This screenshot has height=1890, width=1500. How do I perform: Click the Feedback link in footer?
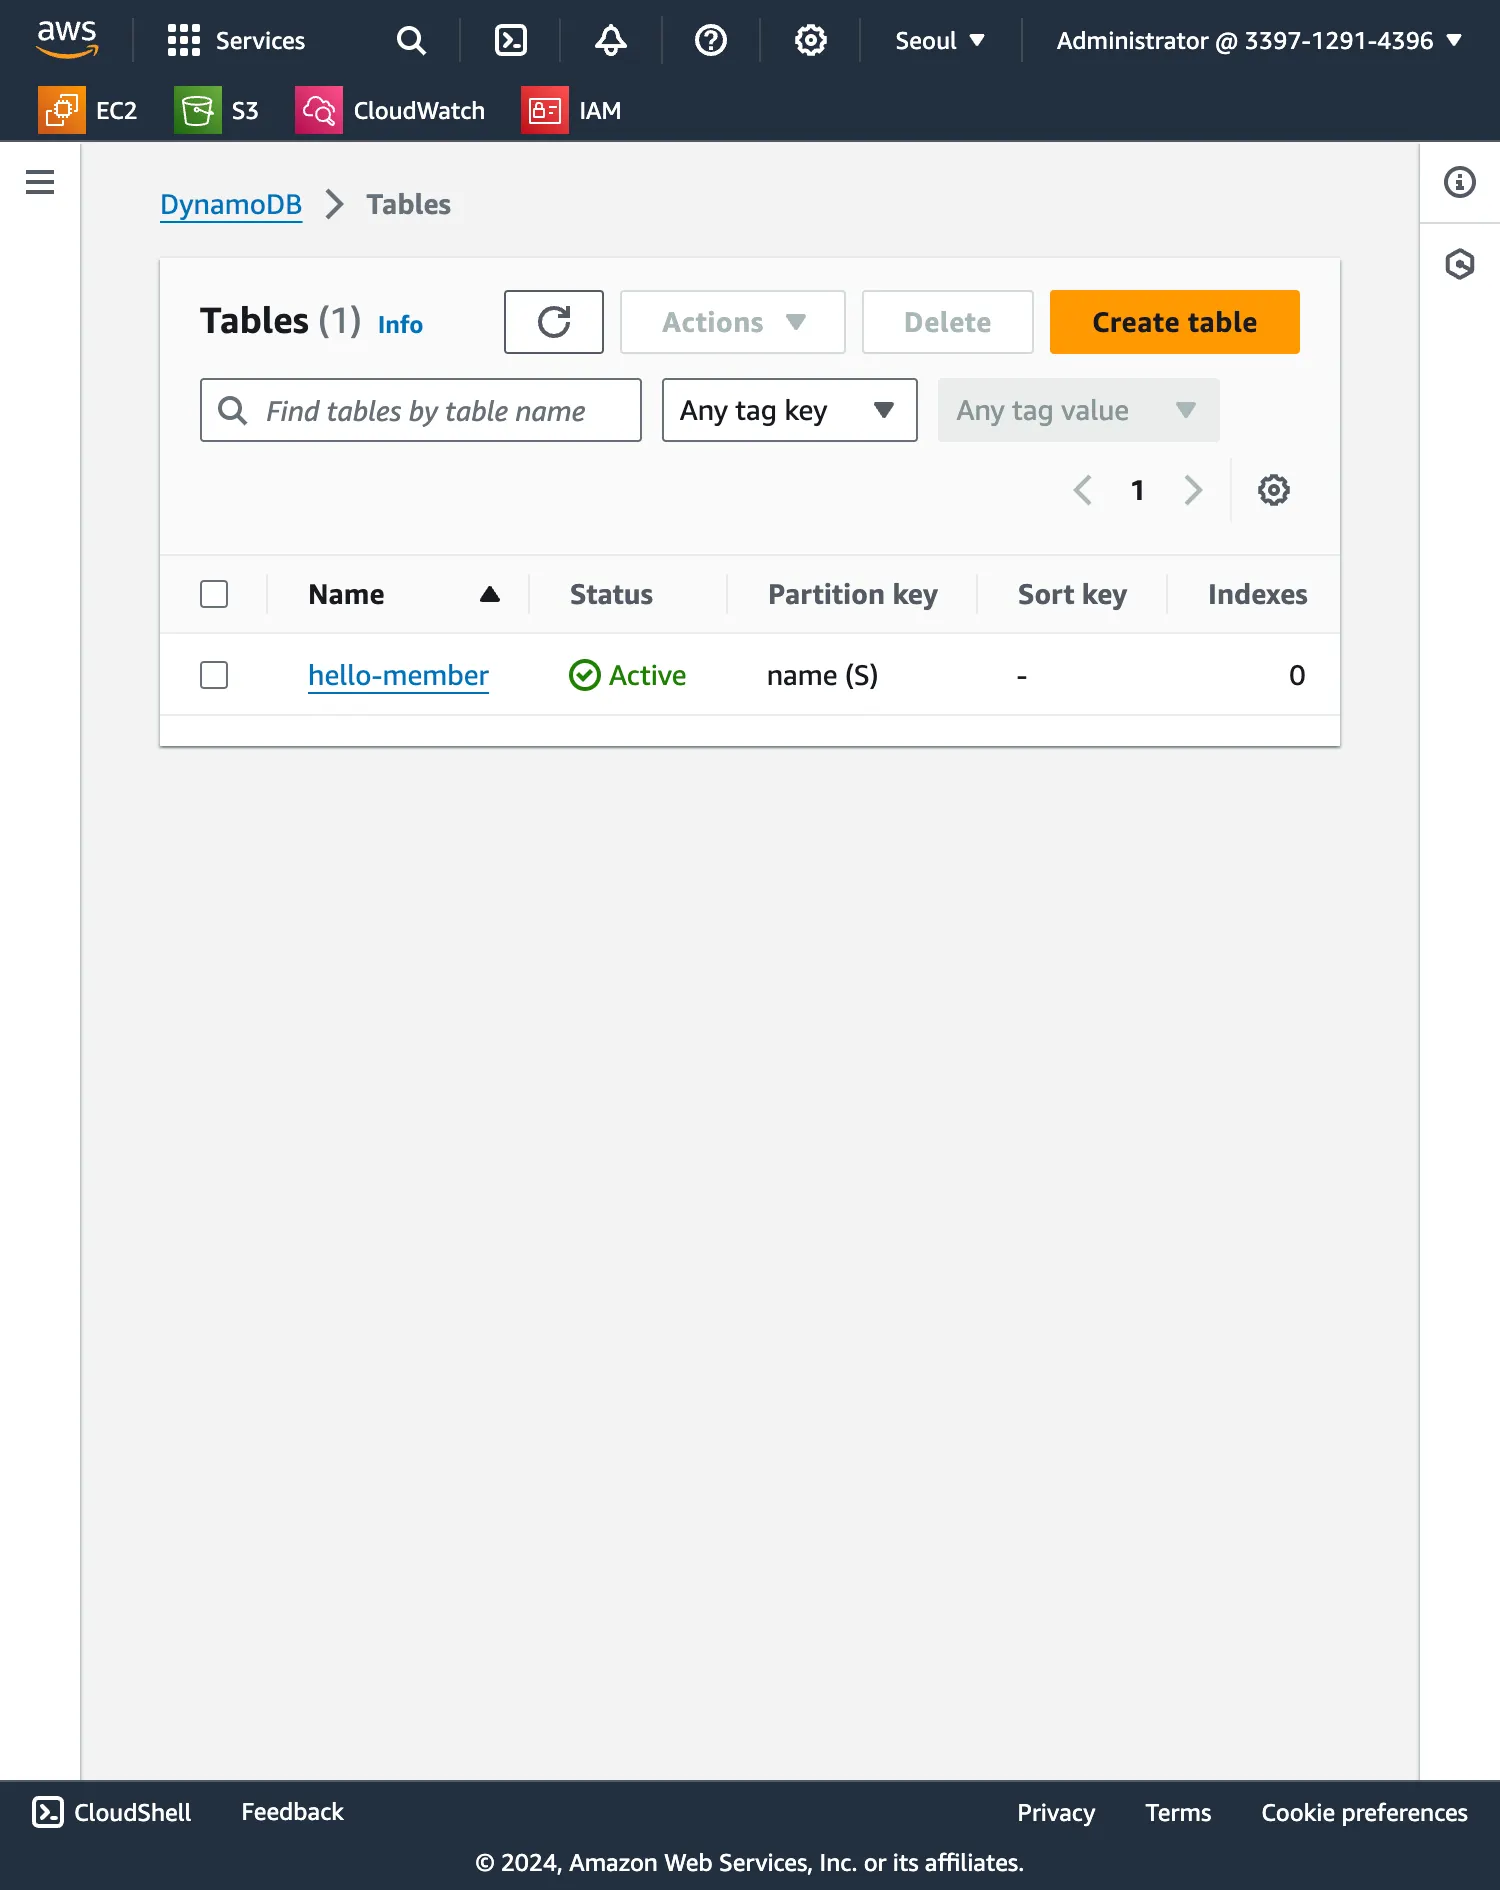[x=292, y=1812]
